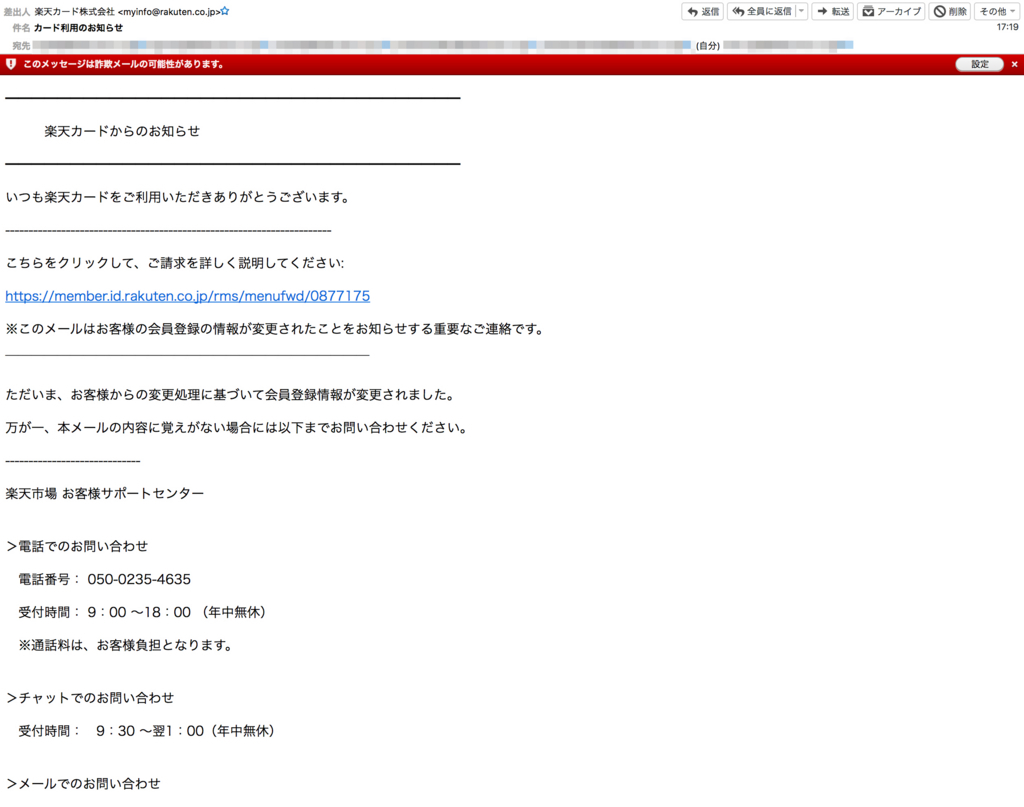Click the >チャットでのお問い合わせ heading
The image size is (1024, 807).
90,698
